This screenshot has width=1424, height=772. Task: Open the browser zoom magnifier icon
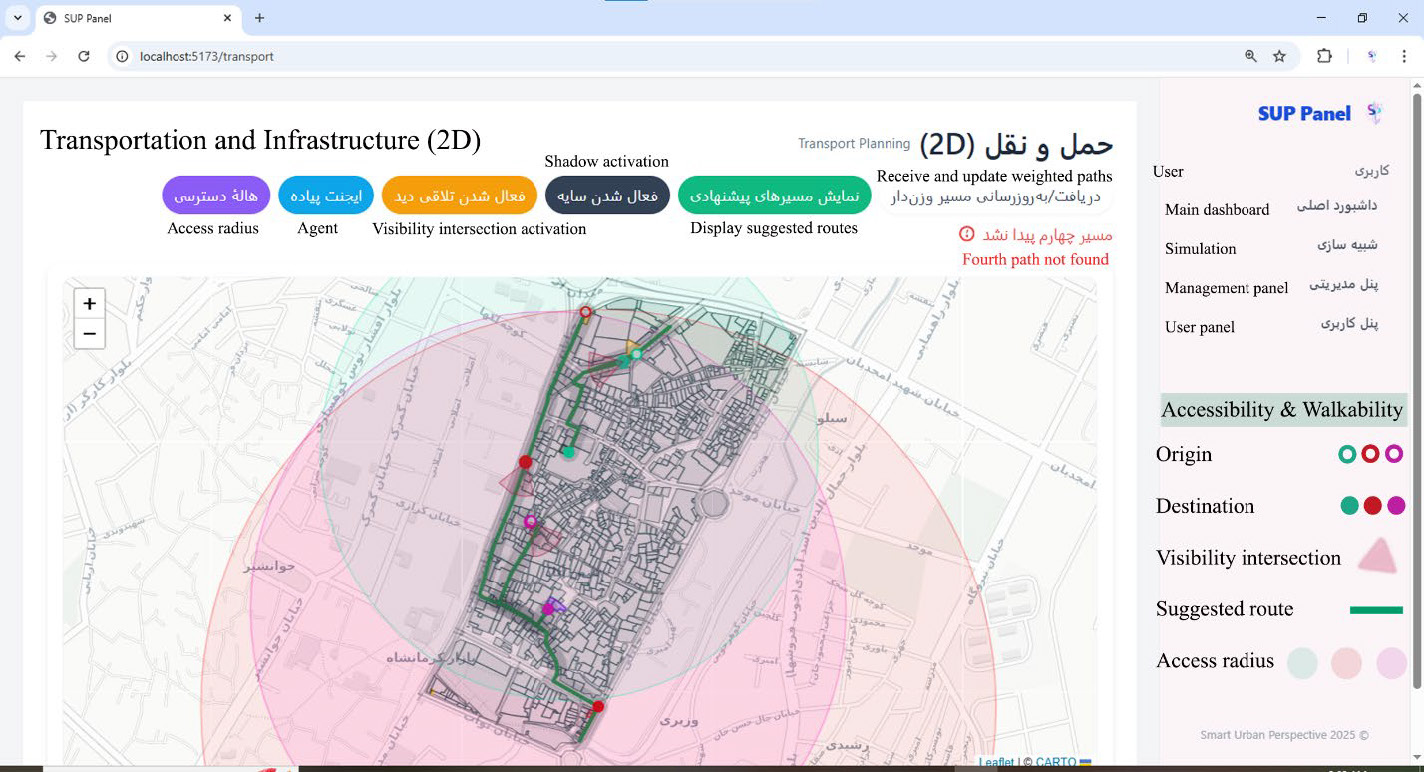[1251, 56]
